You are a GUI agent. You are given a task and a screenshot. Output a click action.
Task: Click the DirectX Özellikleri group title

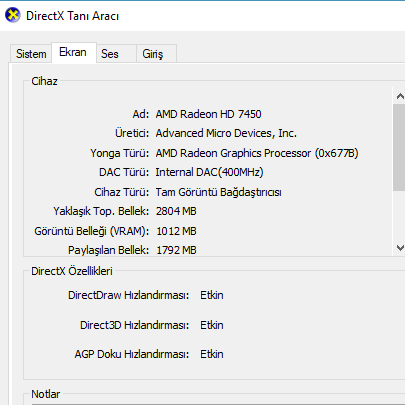point(72,271)
